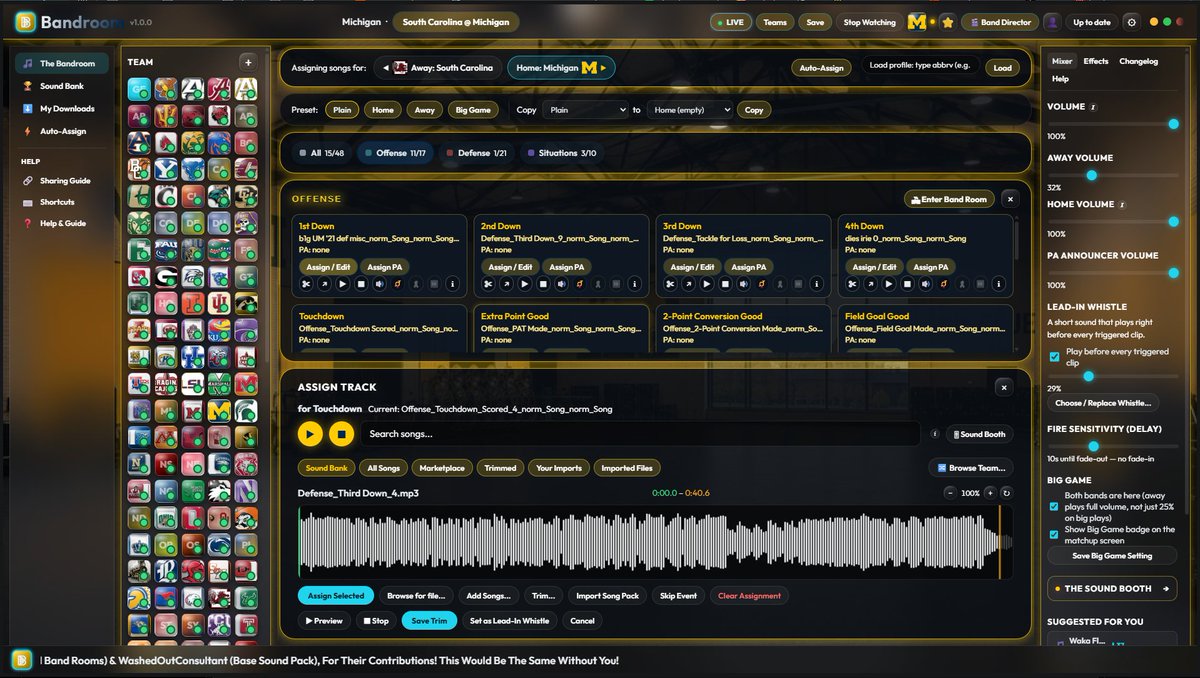Screen dimensions: 1200x678
Task: Play the 2nd Down song
Action: [x=525, y=284]
